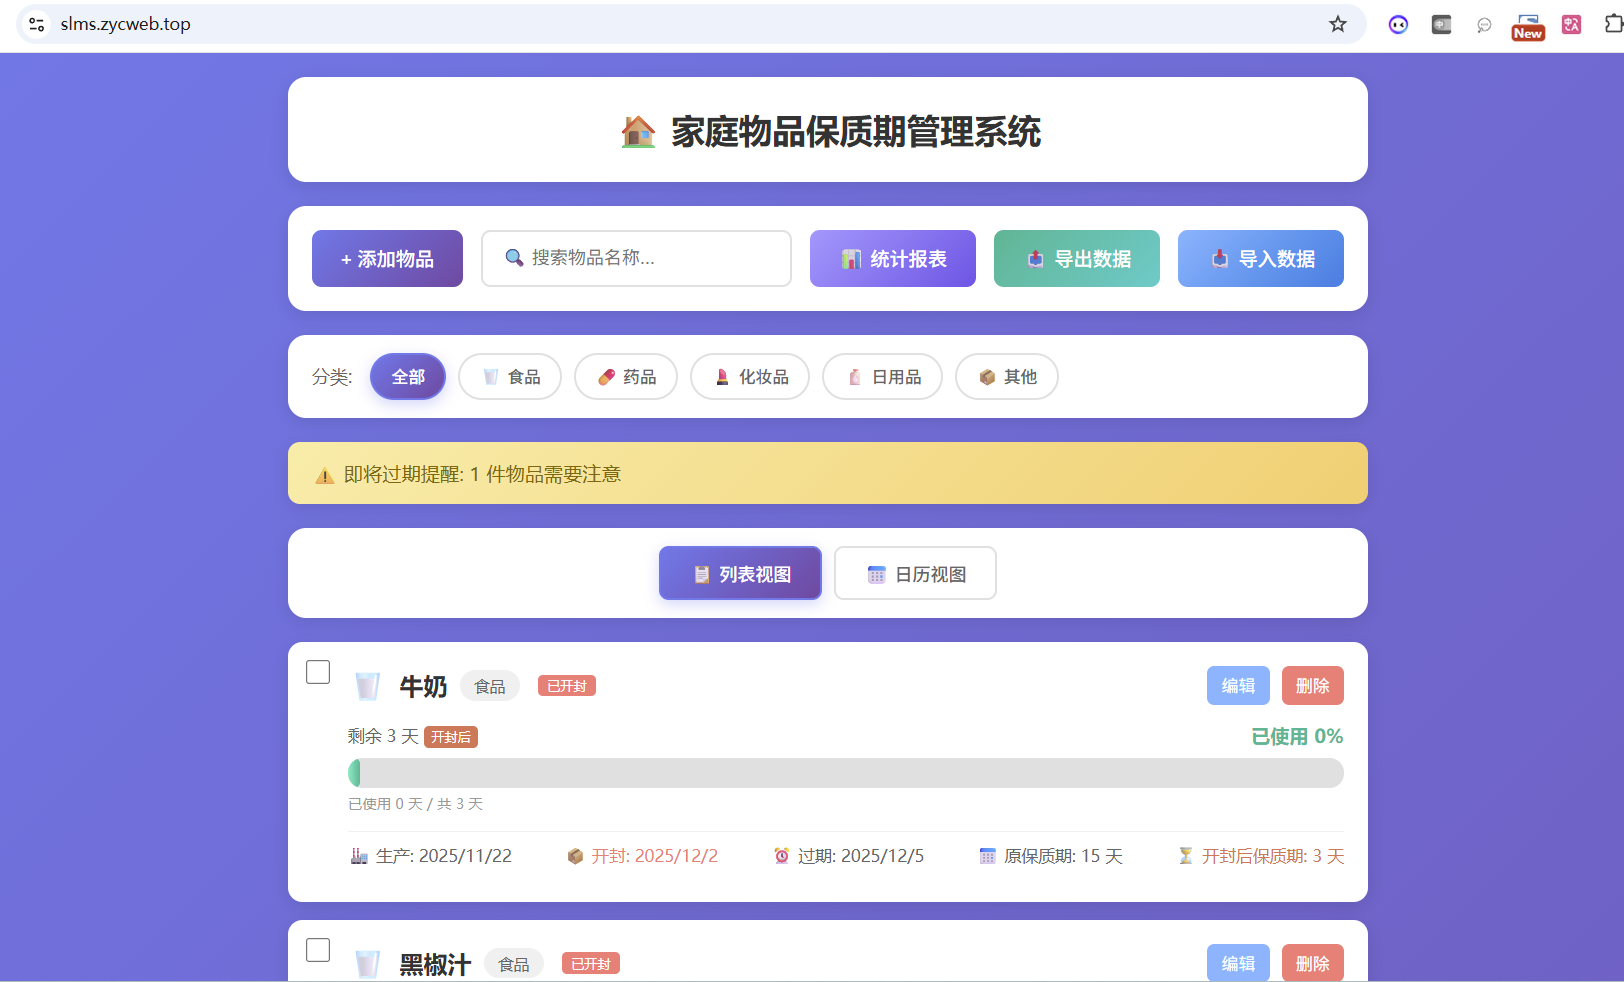The height and width of the screenshot is (982, 1624).
Task: Click the factory icon next to 生产 date
Action: [x=359, y=856]
